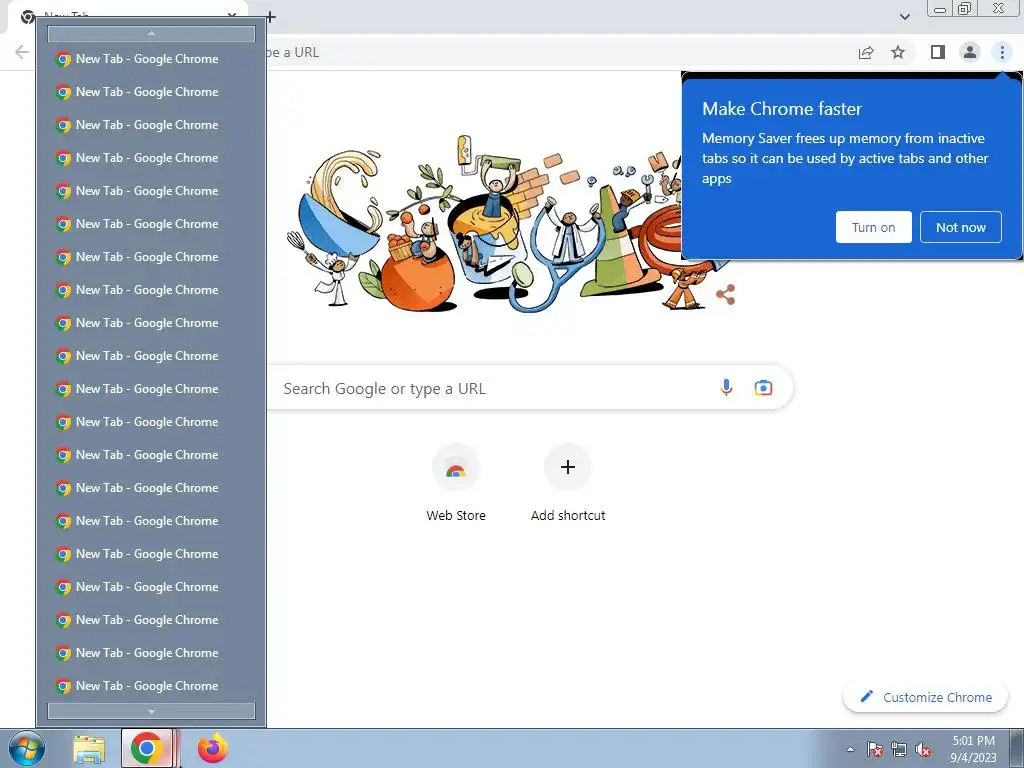The image size is (1024, 768).
Task: Open Action Center flag icon
Action: (x=874, y=749)
